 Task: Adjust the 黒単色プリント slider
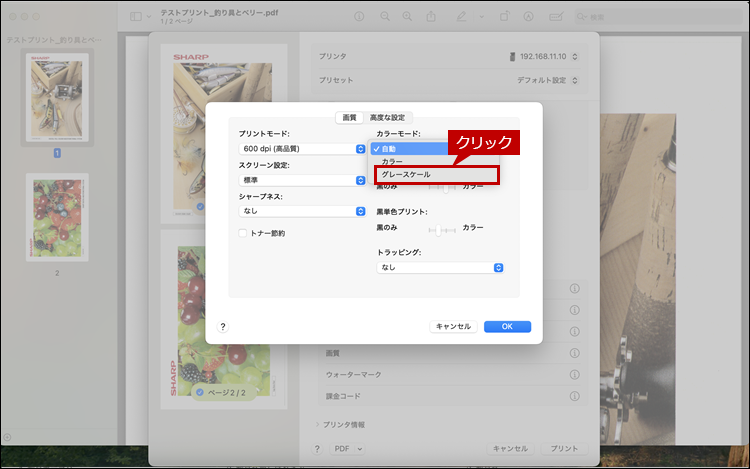point(437,229)
